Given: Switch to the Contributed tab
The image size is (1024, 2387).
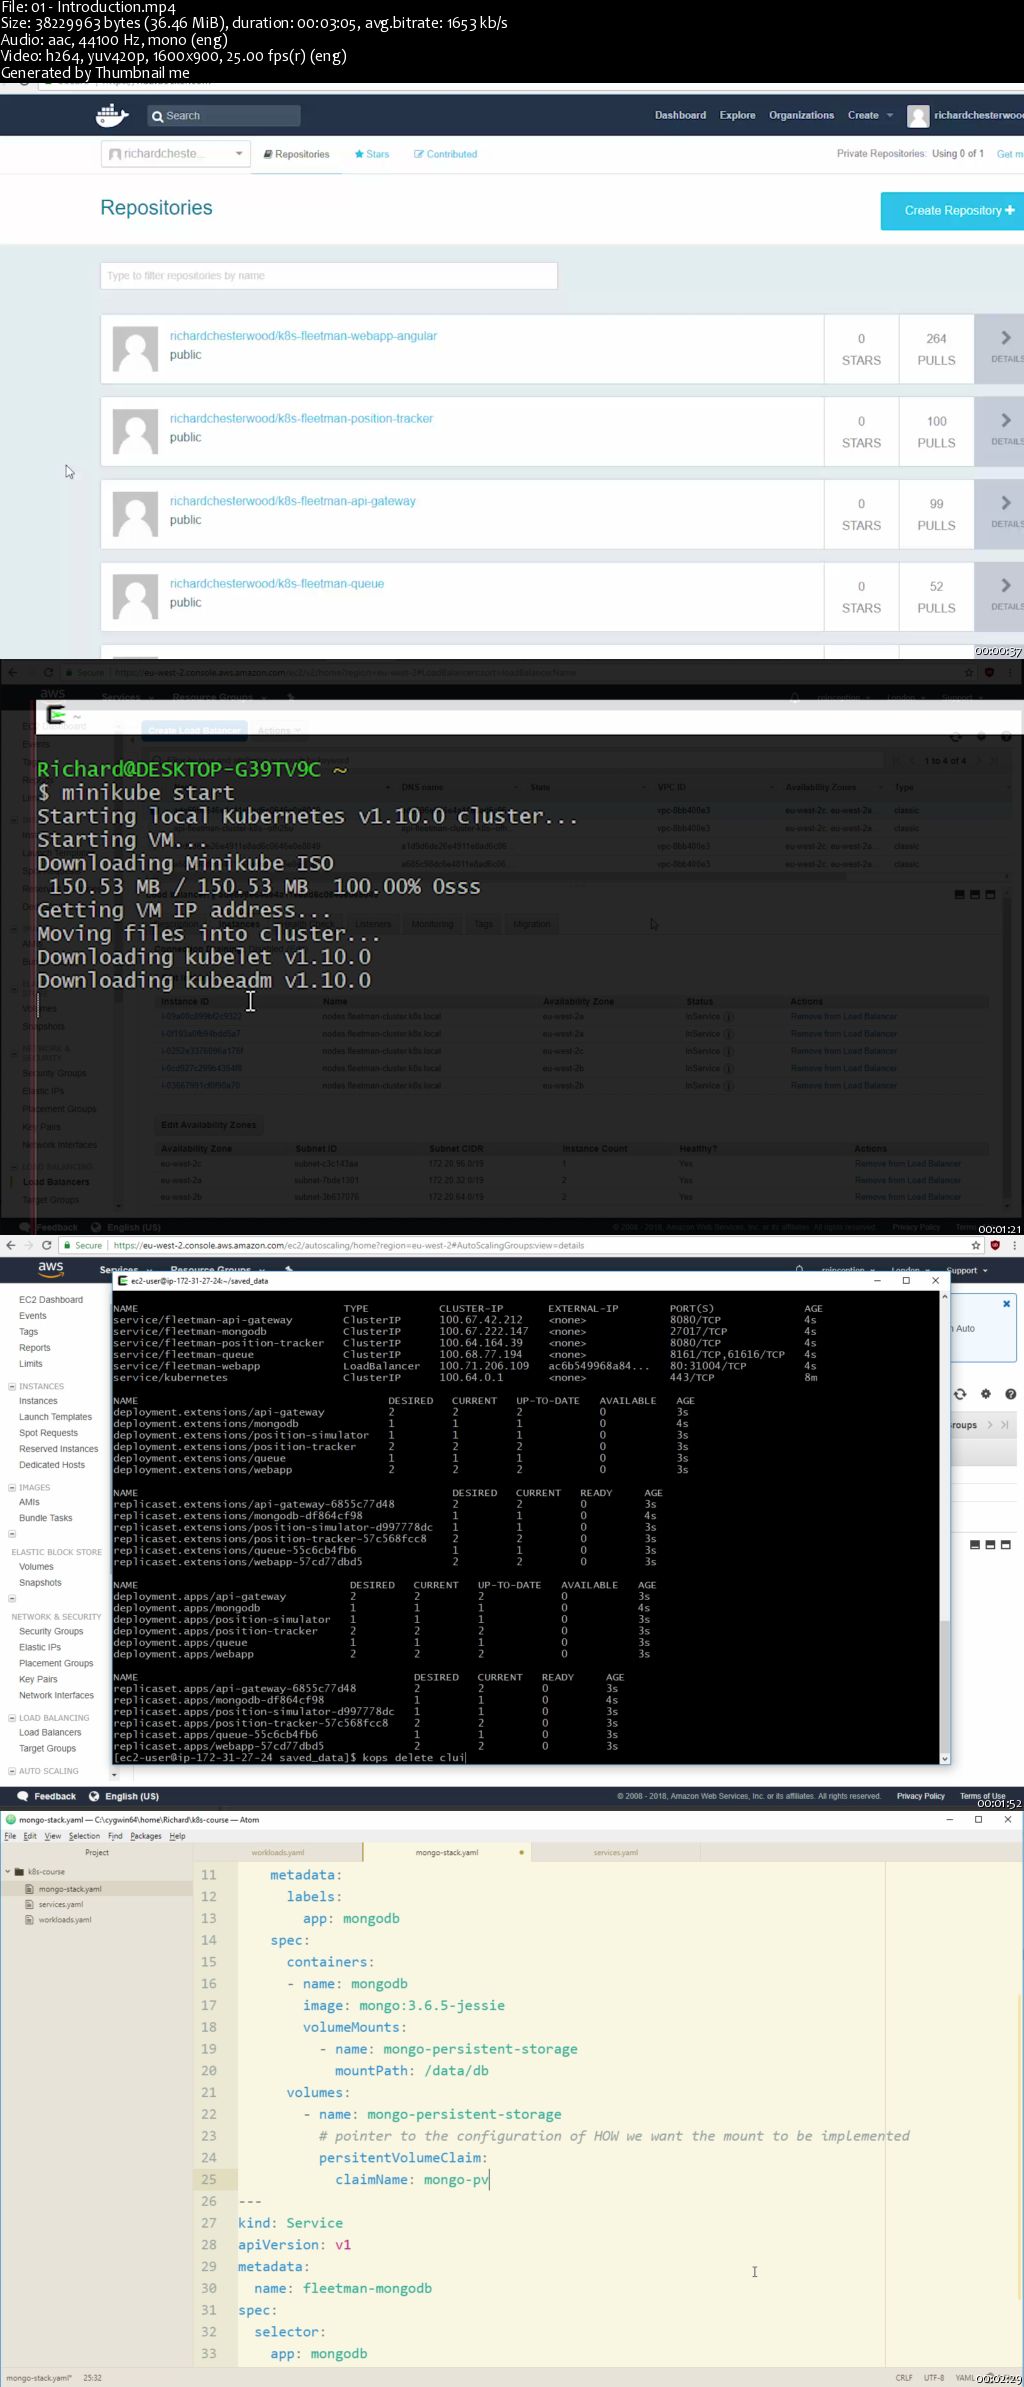Looking at the screenshot, I should tap(445, 154).
